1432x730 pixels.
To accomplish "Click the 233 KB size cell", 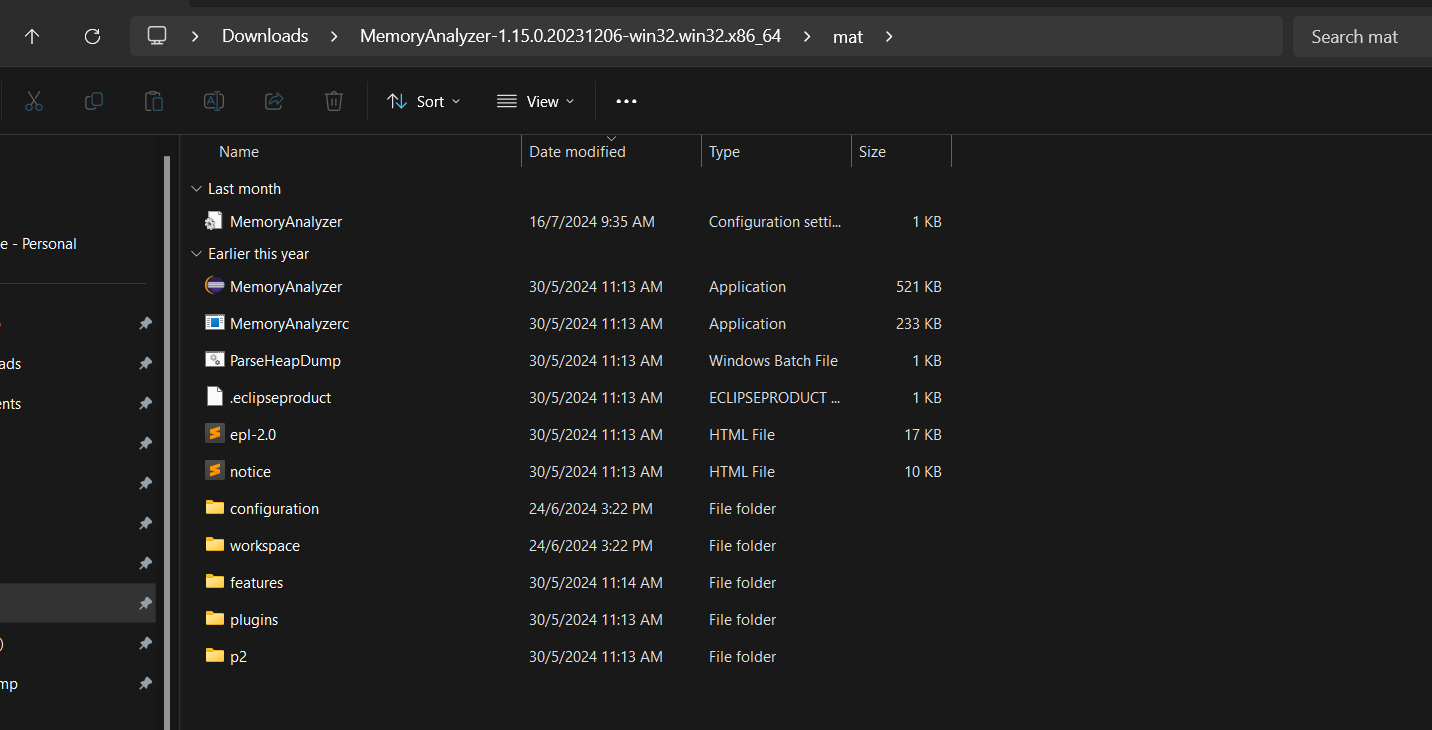I will 919,324.
